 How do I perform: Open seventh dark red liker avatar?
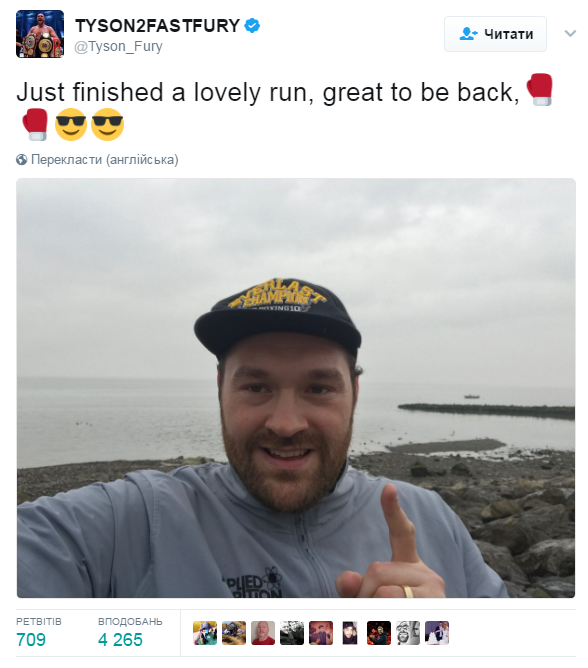coord(379,633)
